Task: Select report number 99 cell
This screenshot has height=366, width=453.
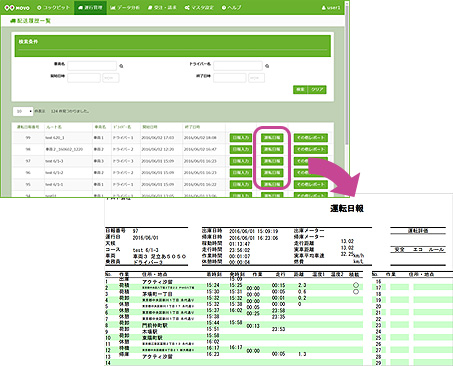Action: click(28, 138)
